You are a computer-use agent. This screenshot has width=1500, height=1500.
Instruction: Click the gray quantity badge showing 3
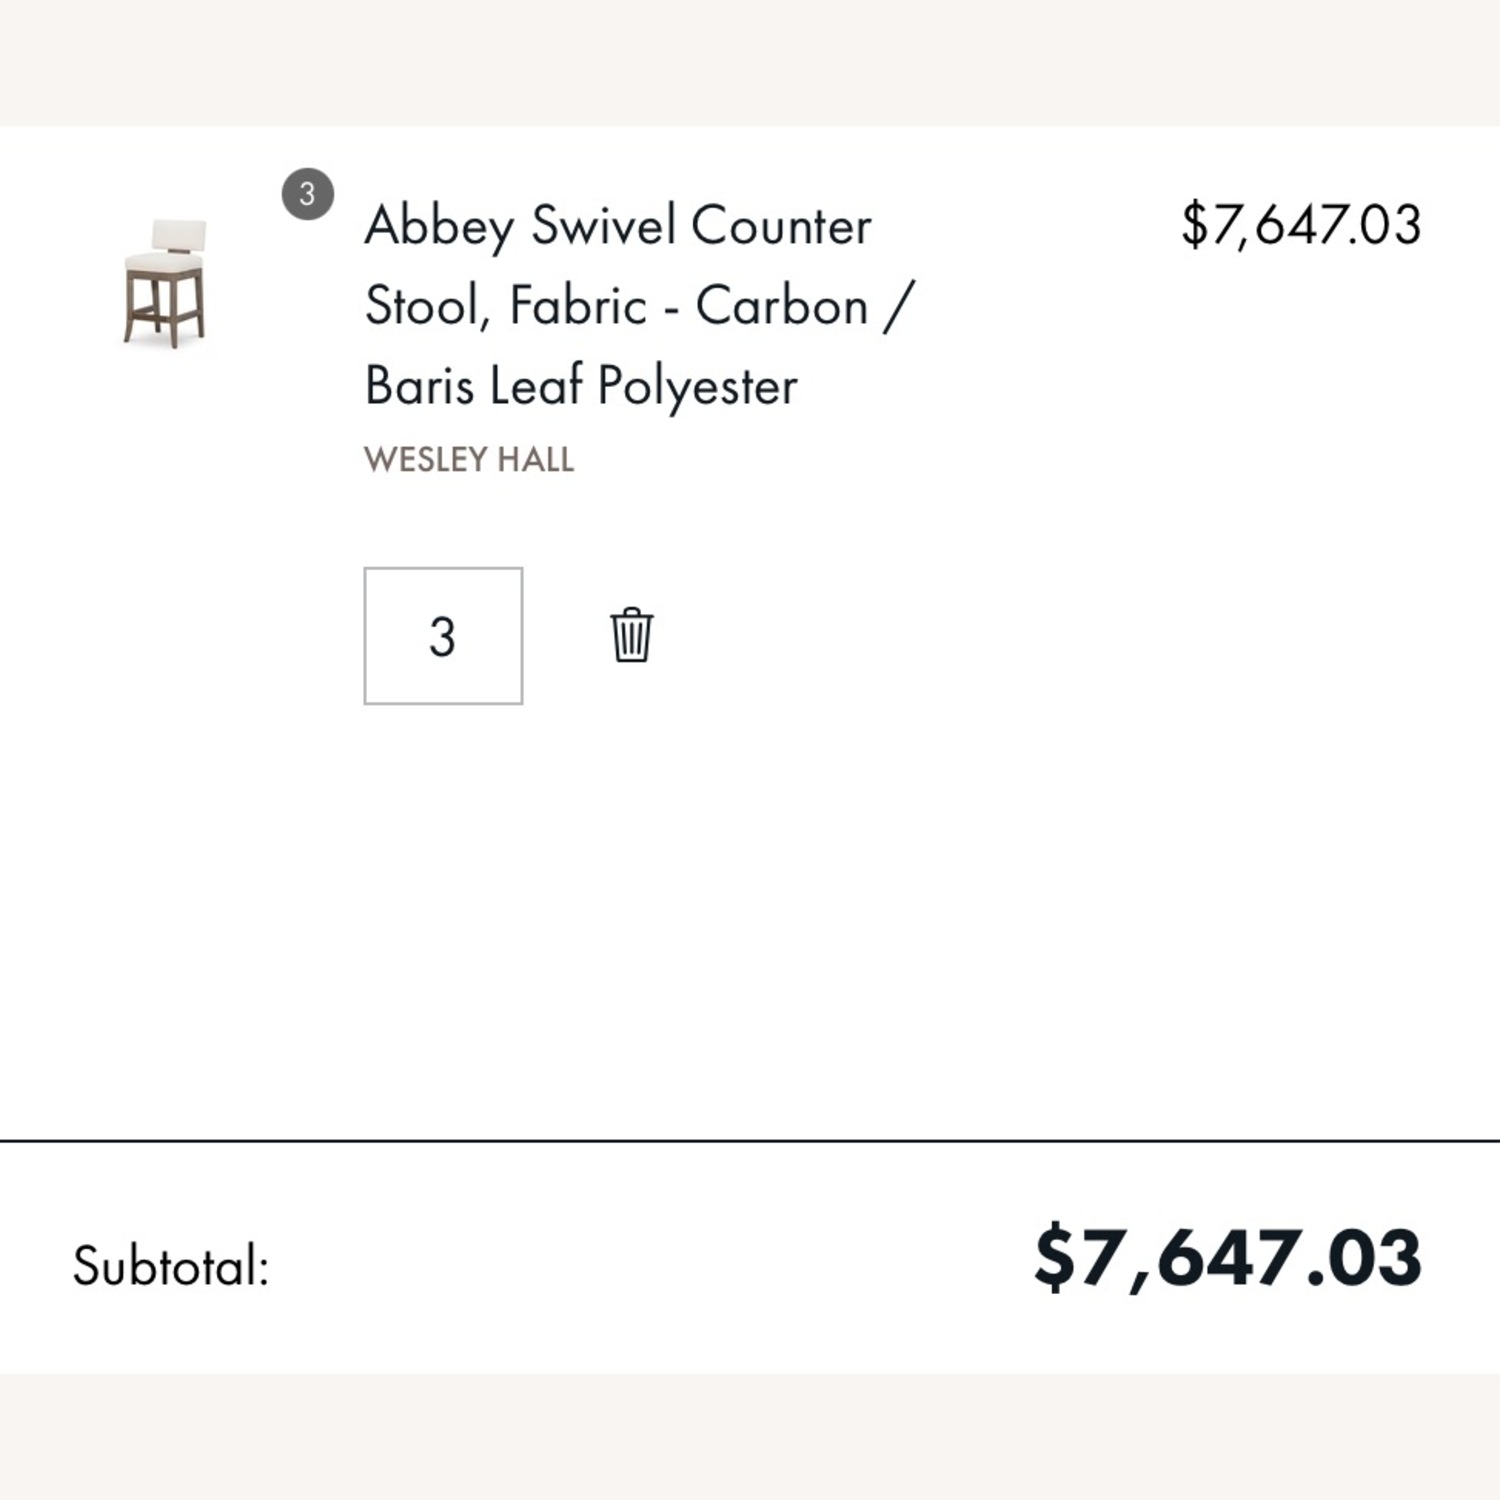click(x=307, y=194)
